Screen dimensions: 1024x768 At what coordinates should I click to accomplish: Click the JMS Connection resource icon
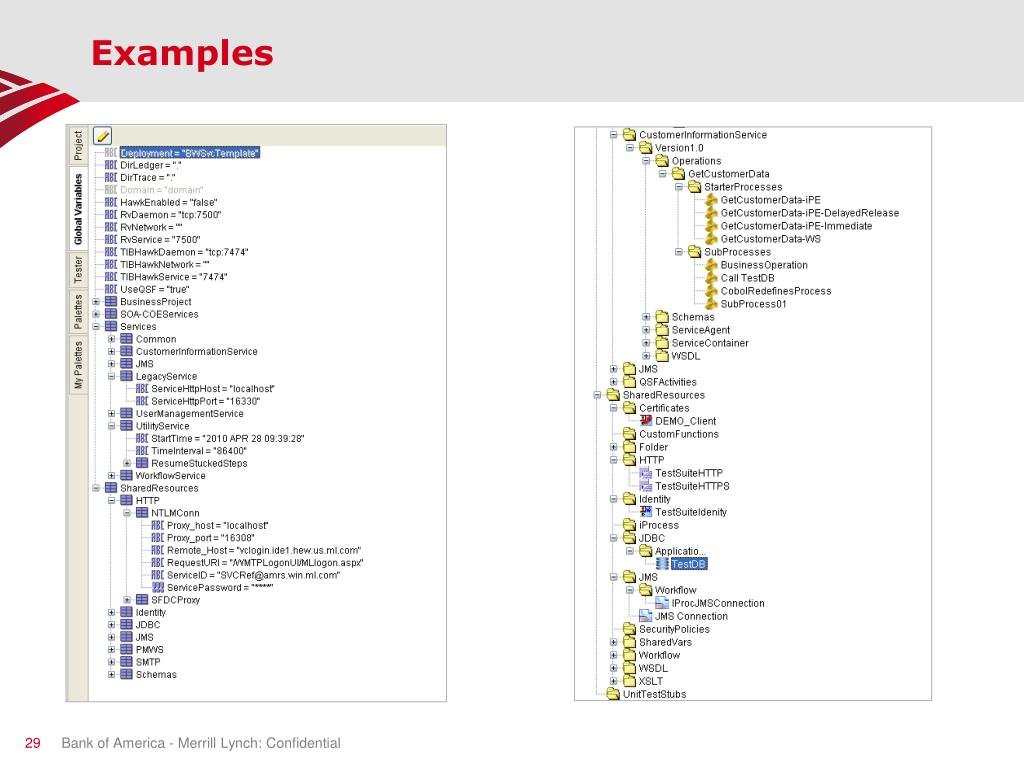646,616
